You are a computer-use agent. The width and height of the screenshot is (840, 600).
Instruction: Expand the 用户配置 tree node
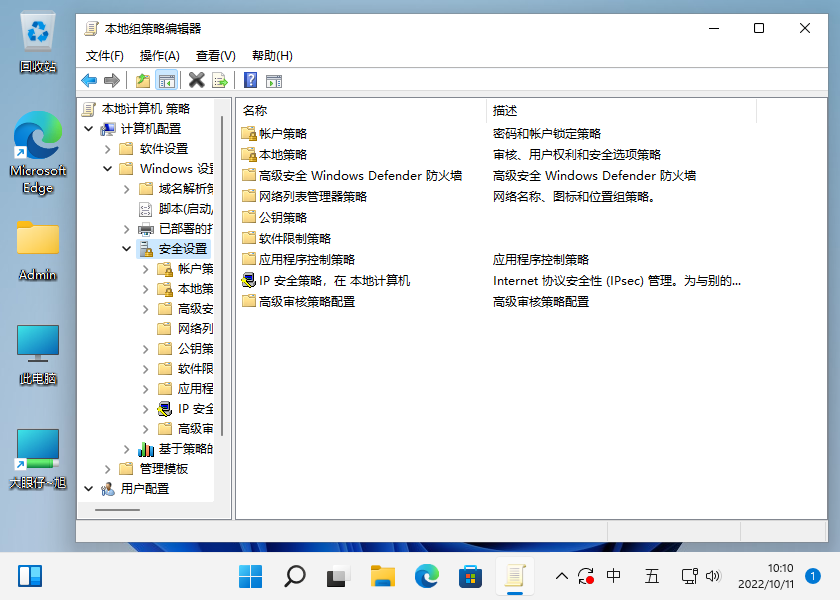(89, 488)
